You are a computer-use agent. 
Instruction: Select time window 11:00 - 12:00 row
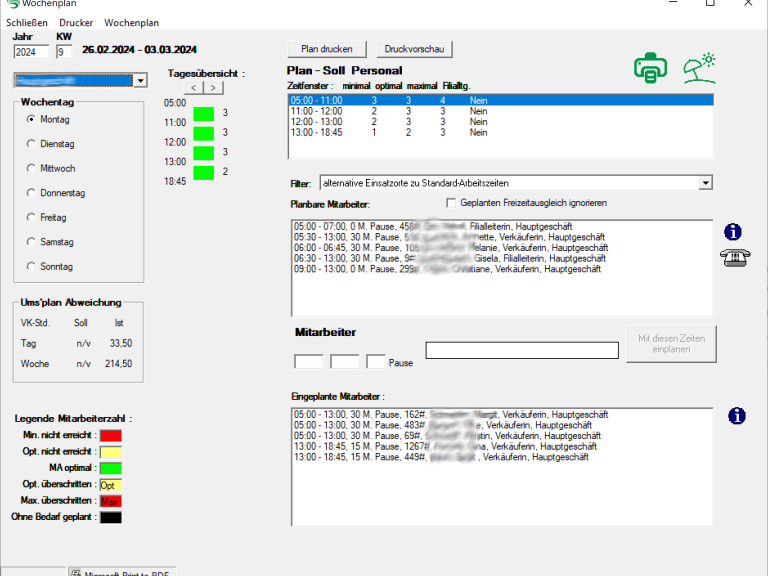pos(501,111)
